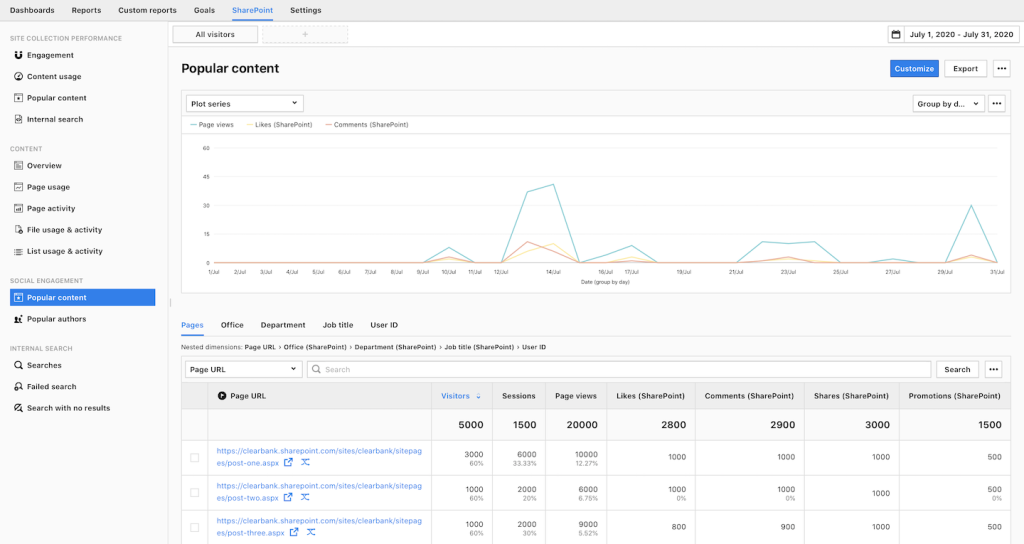Open Settings in top navigation
The width and height of the screenshot is (1024, 544).
click(x=306, y=10)
